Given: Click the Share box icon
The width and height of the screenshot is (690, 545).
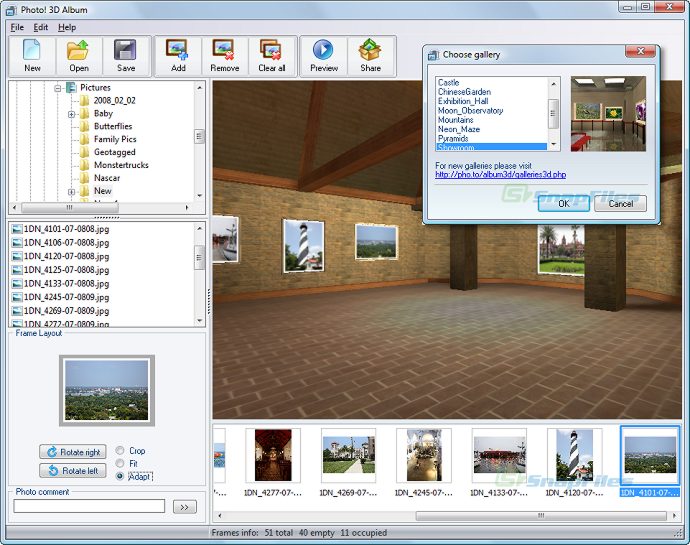Looking at the screenshot, I should tap(371, 56).
